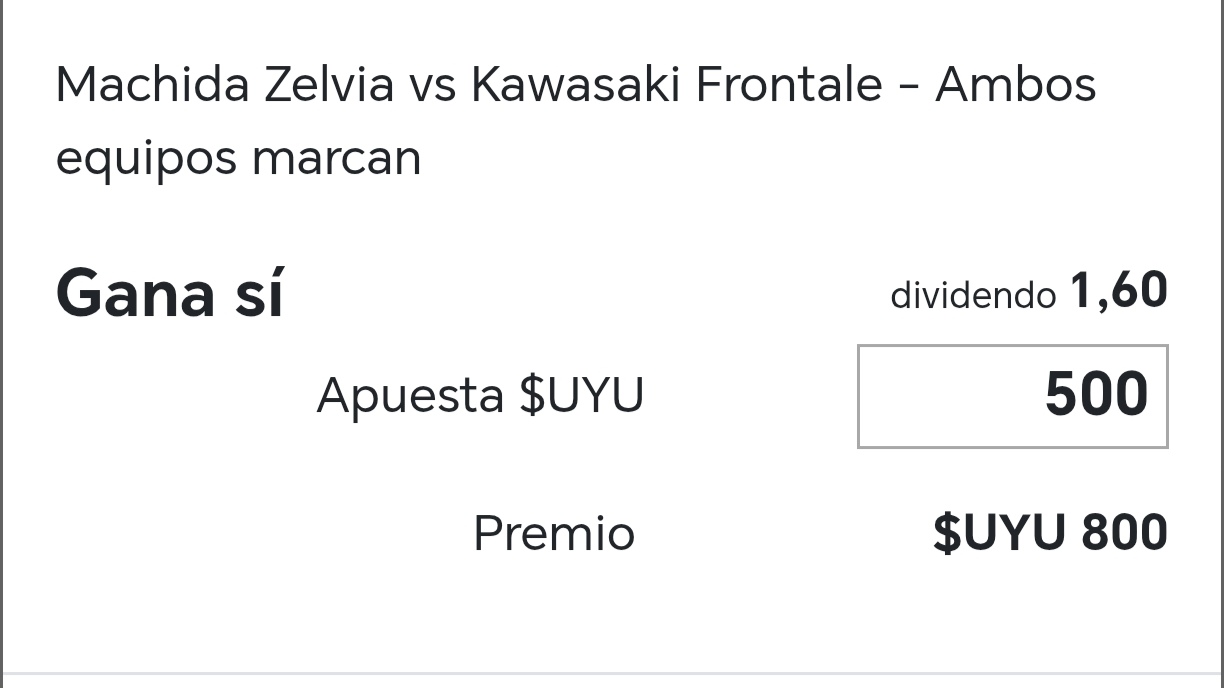Click the Premio label
The height and width of the screenshot is (688, 1224).
(x=554, y=533)
